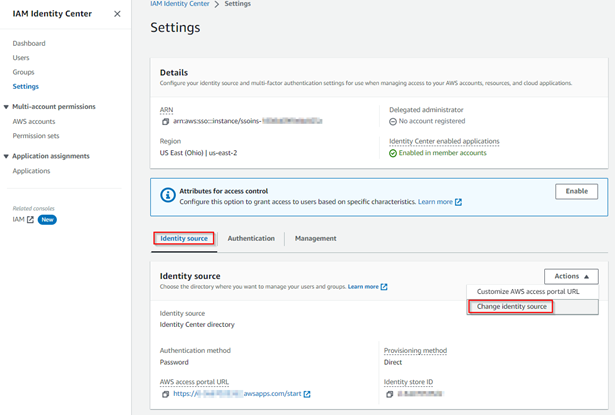Copy the ARN value icon
Viewport: 615px width, 415px height.
tap(166, 122)
